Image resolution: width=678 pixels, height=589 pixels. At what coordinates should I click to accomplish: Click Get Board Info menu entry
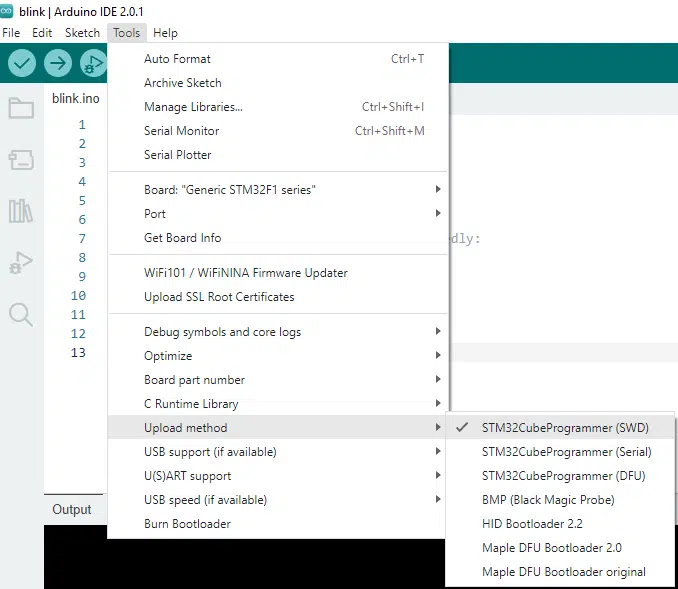pyautogui.click(x=278, y=237)
